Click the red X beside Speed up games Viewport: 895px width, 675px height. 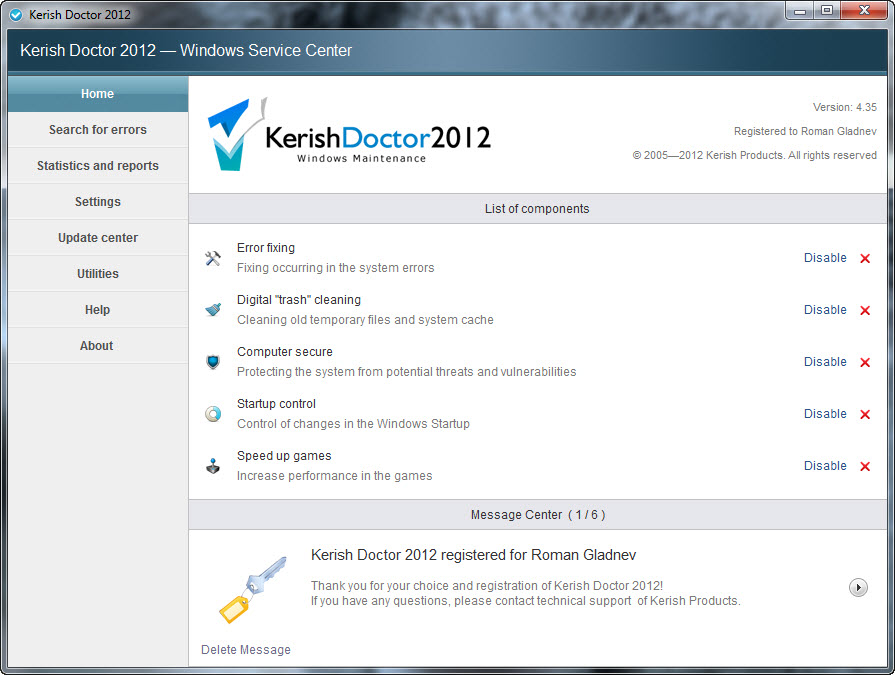pyautogui.click(x=865, y=466)
